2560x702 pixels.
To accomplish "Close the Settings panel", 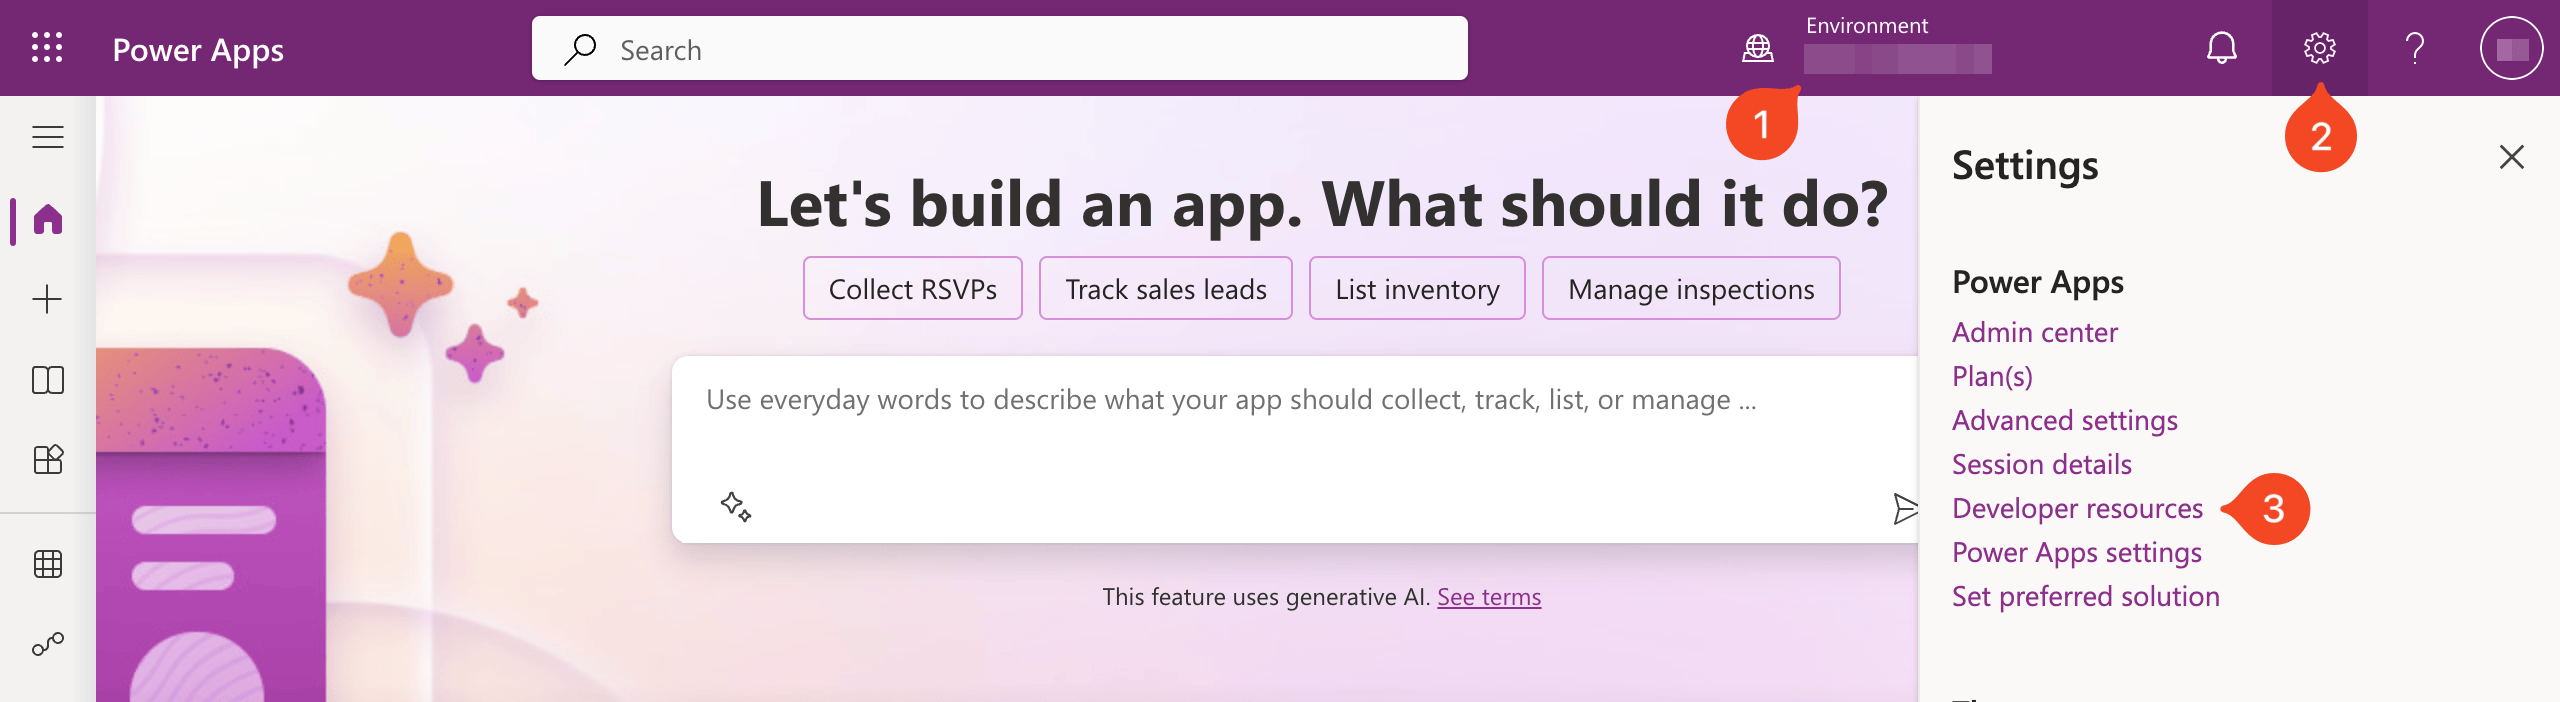I will [2512, 157].
